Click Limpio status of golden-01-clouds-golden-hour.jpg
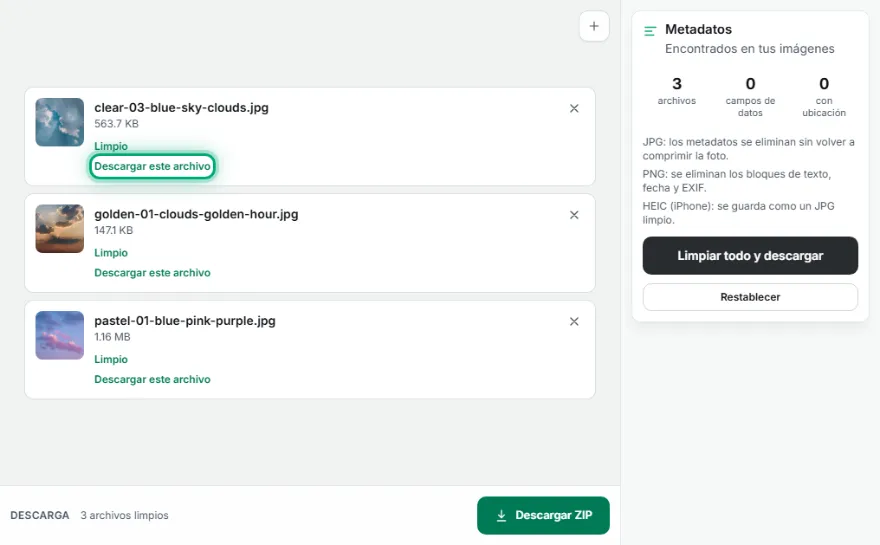Screen dimensions: 880x545 tap(111, 253)
